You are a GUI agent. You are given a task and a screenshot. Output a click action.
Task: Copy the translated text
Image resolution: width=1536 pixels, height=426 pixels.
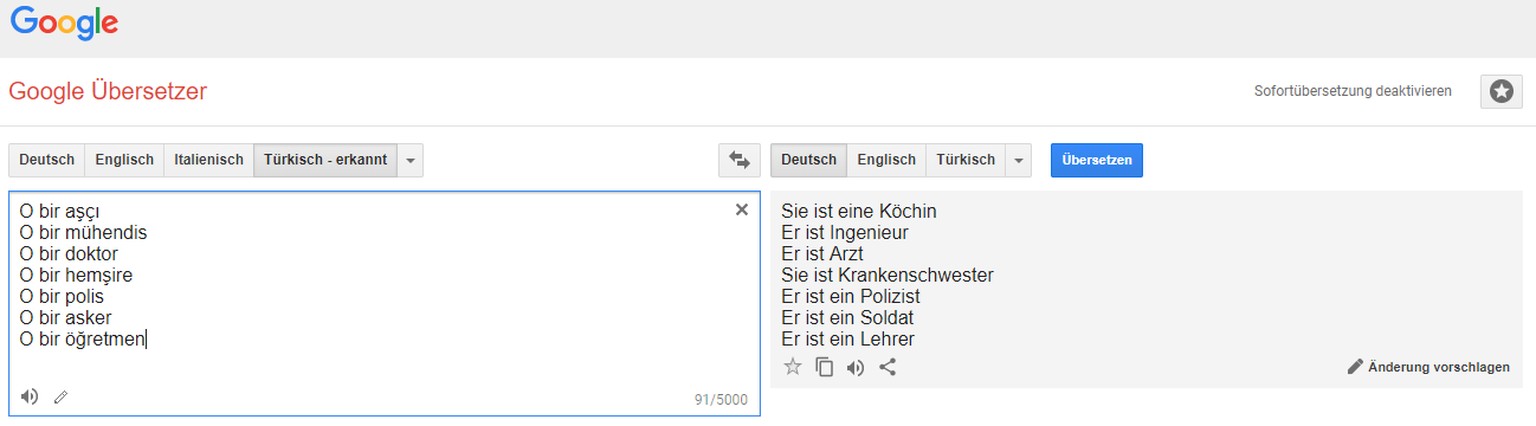click(824, 367)
